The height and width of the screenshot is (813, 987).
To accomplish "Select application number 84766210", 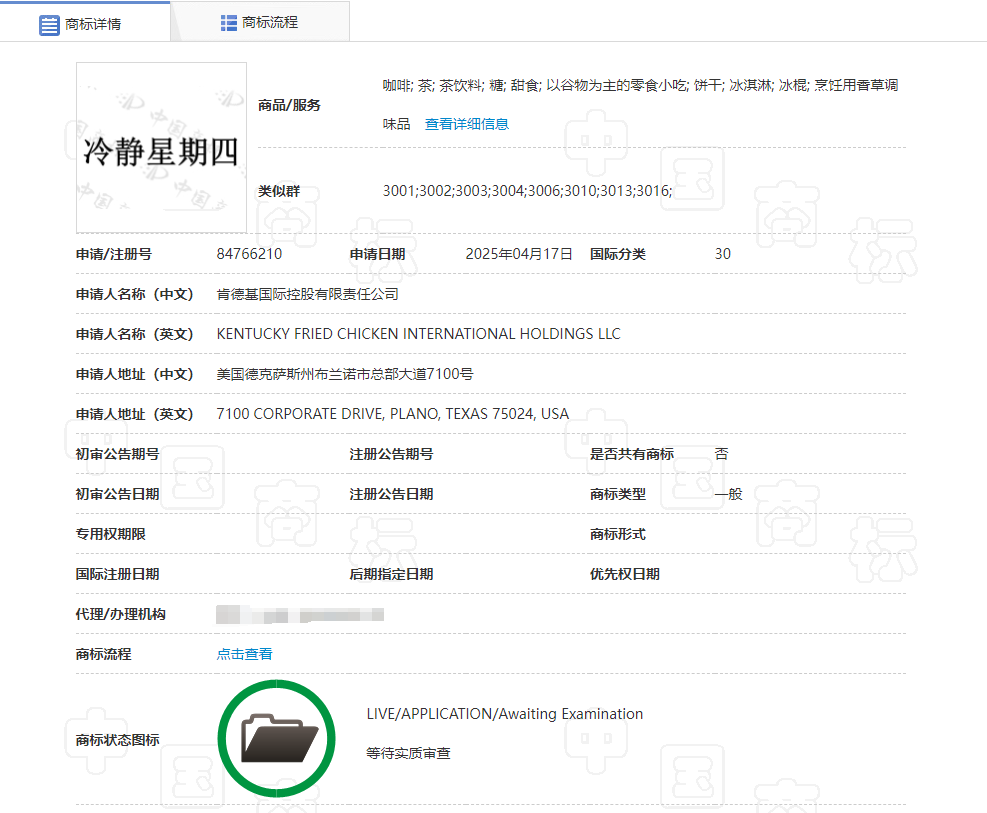I will point(249,254).
